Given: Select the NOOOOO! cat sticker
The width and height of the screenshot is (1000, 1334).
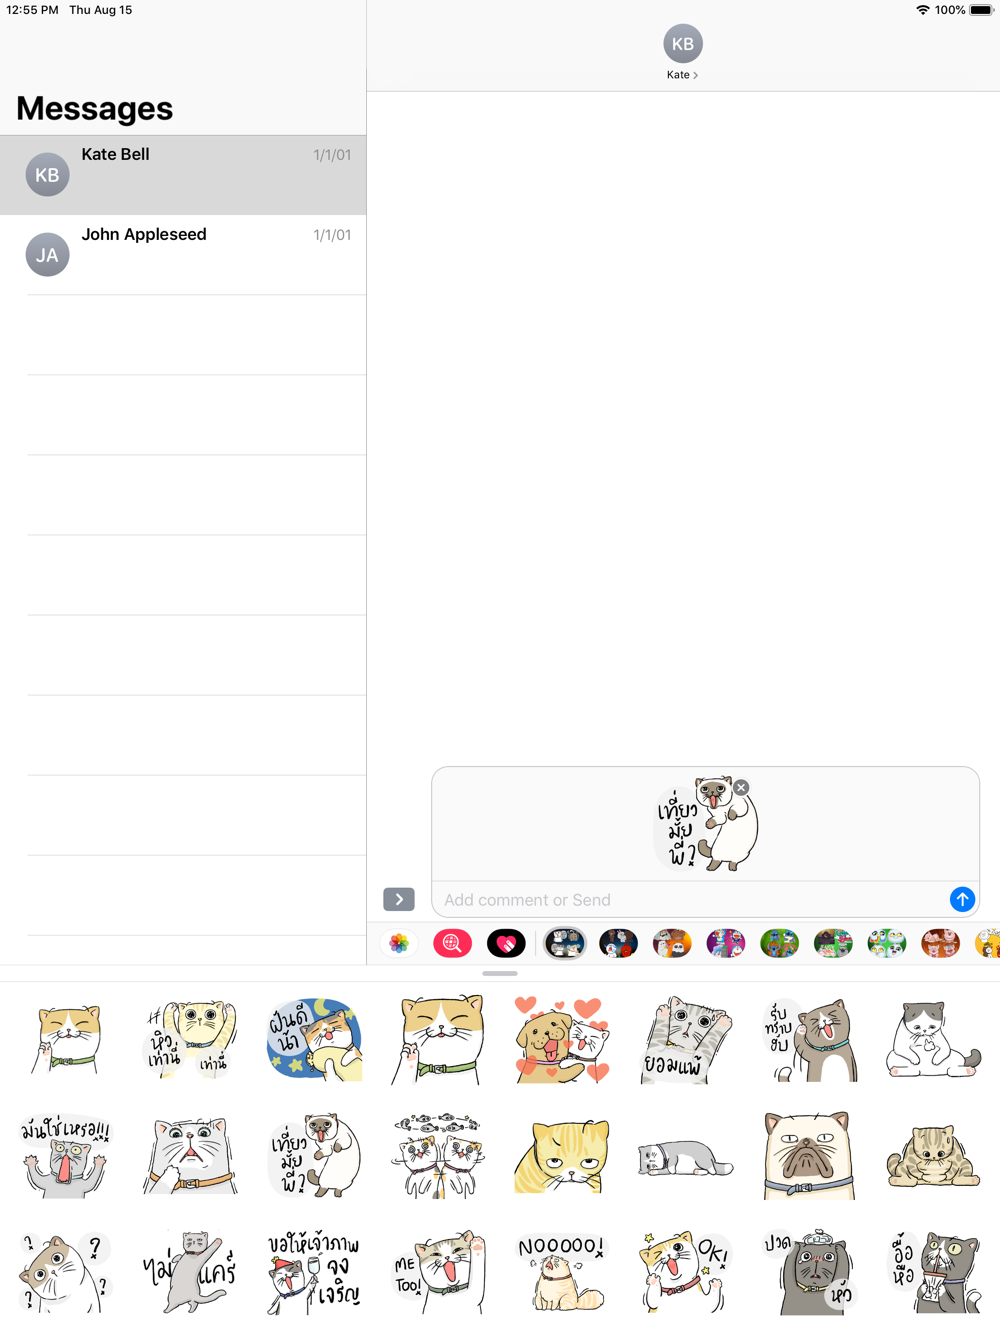Looking at the screenshot, I should click(562, 1272).
